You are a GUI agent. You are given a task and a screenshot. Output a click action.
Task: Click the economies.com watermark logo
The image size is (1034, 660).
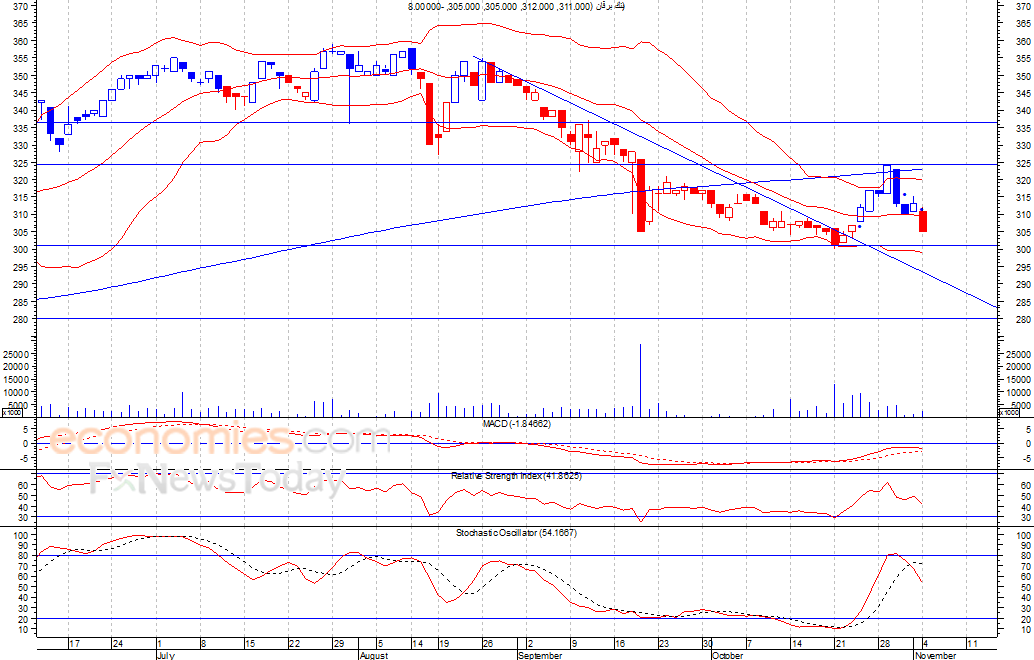tap(220, 439)
